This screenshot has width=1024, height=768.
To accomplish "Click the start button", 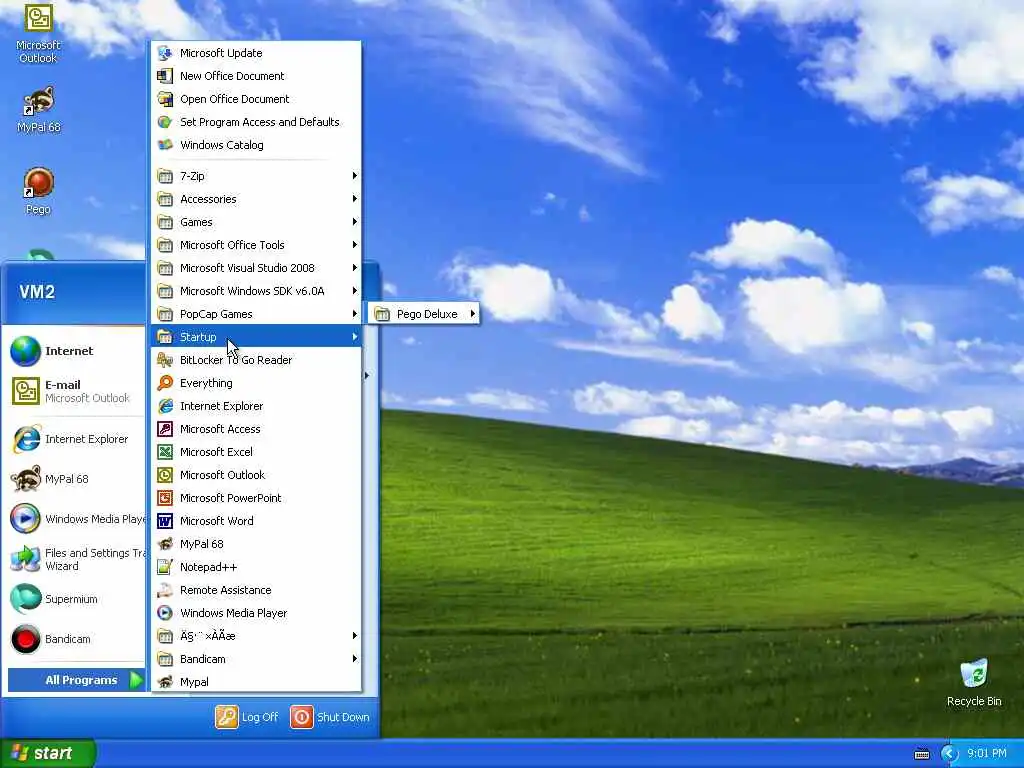I will tap(48, 753).
